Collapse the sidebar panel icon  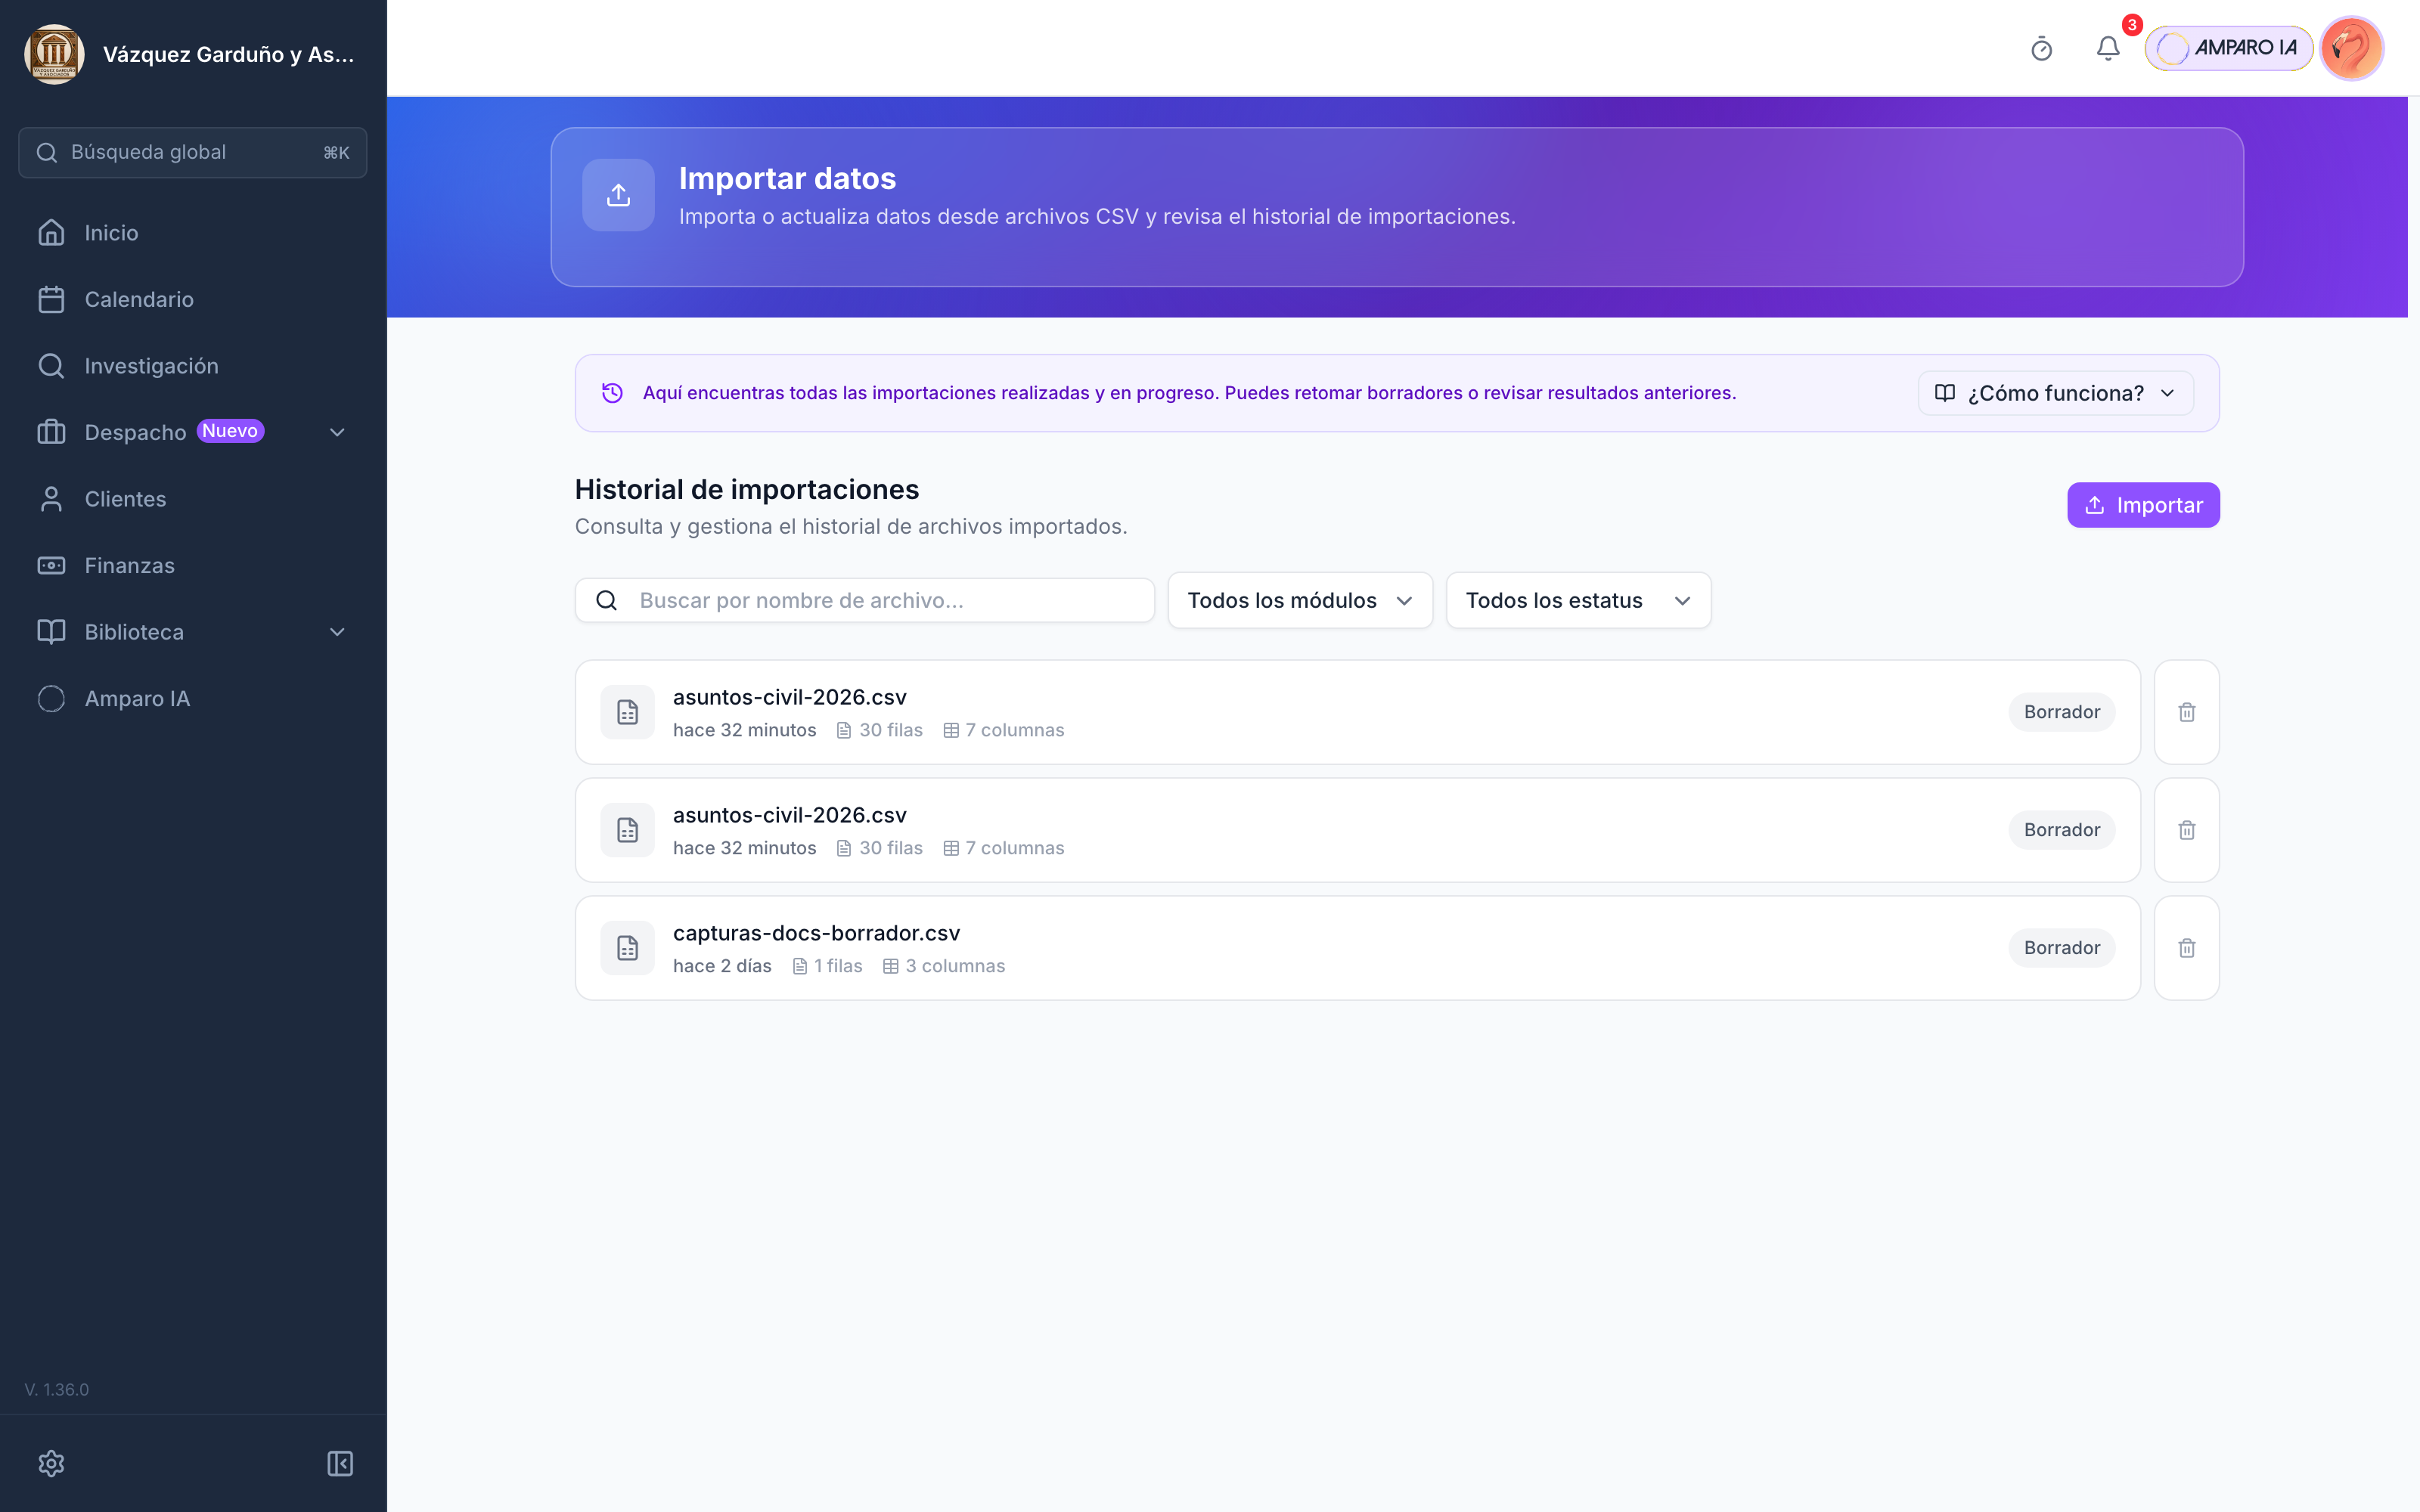coord(340,1464)
